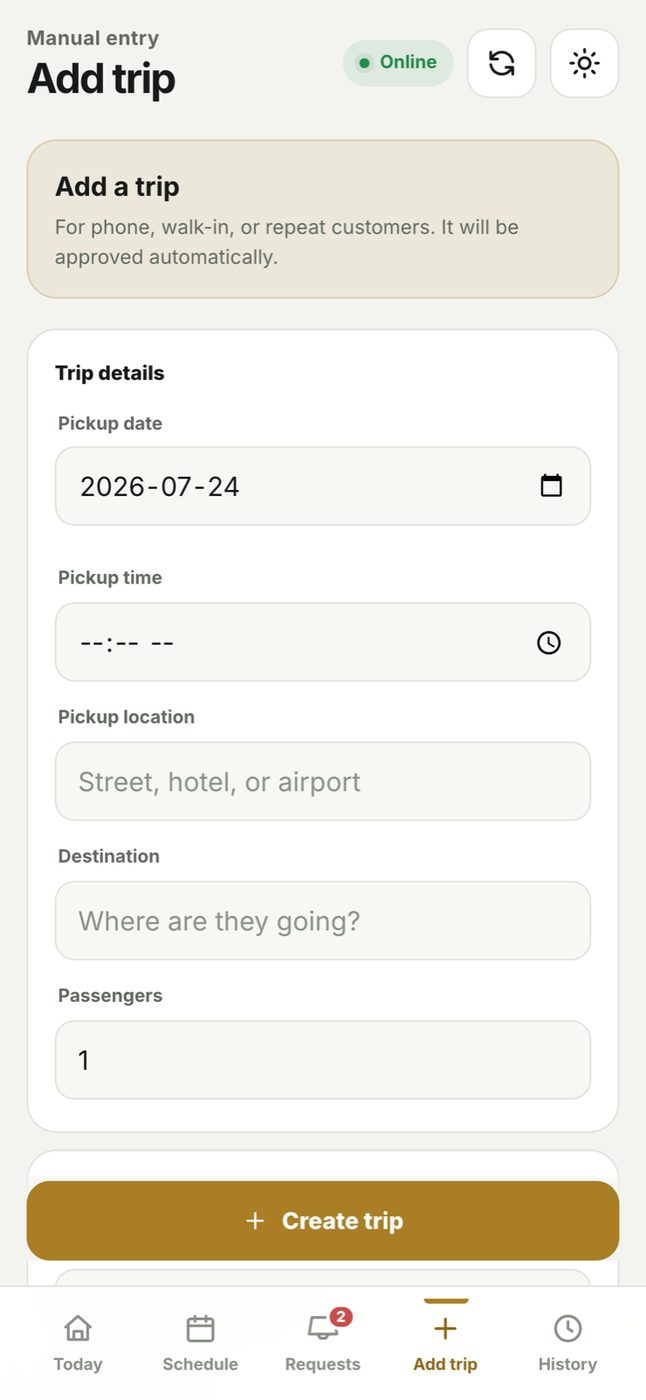
Task: Toggle light/dark theme sun icon
Action: click(x=585, y=63)
